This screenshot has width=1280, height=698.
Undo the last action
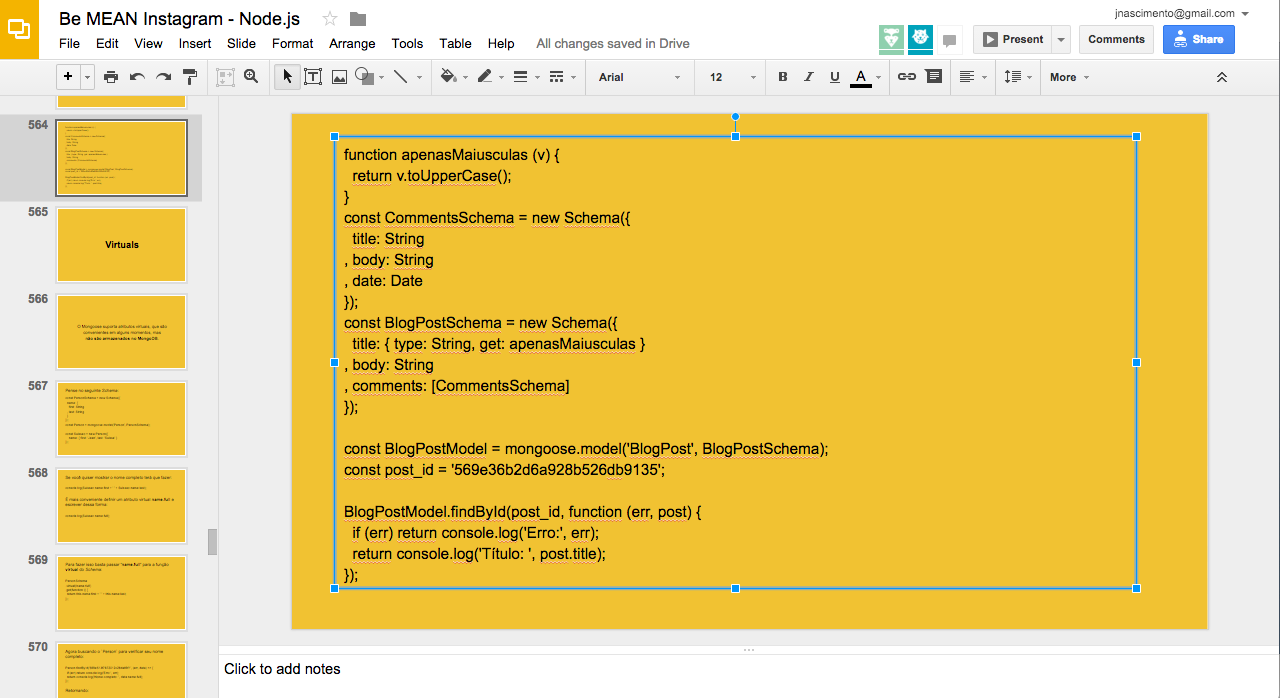tap(137, 77)
